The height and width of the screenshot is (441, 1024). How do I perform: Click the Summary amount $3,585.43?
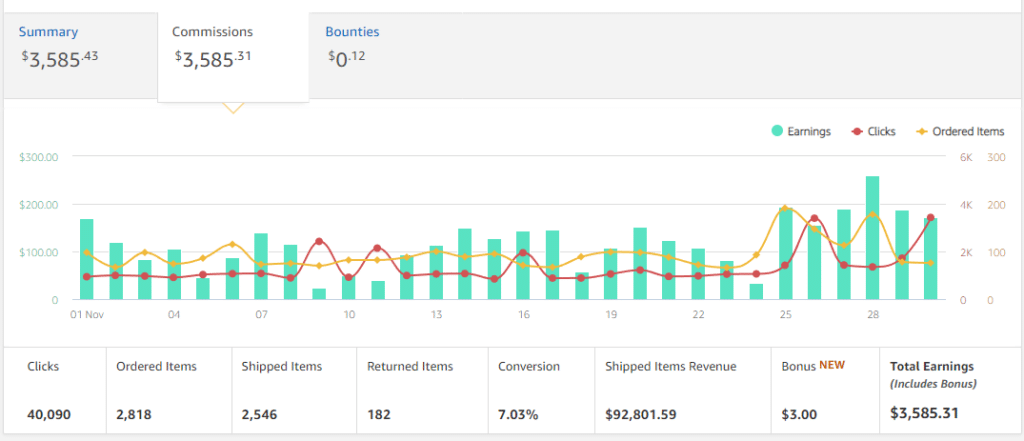tap(60, 59)
